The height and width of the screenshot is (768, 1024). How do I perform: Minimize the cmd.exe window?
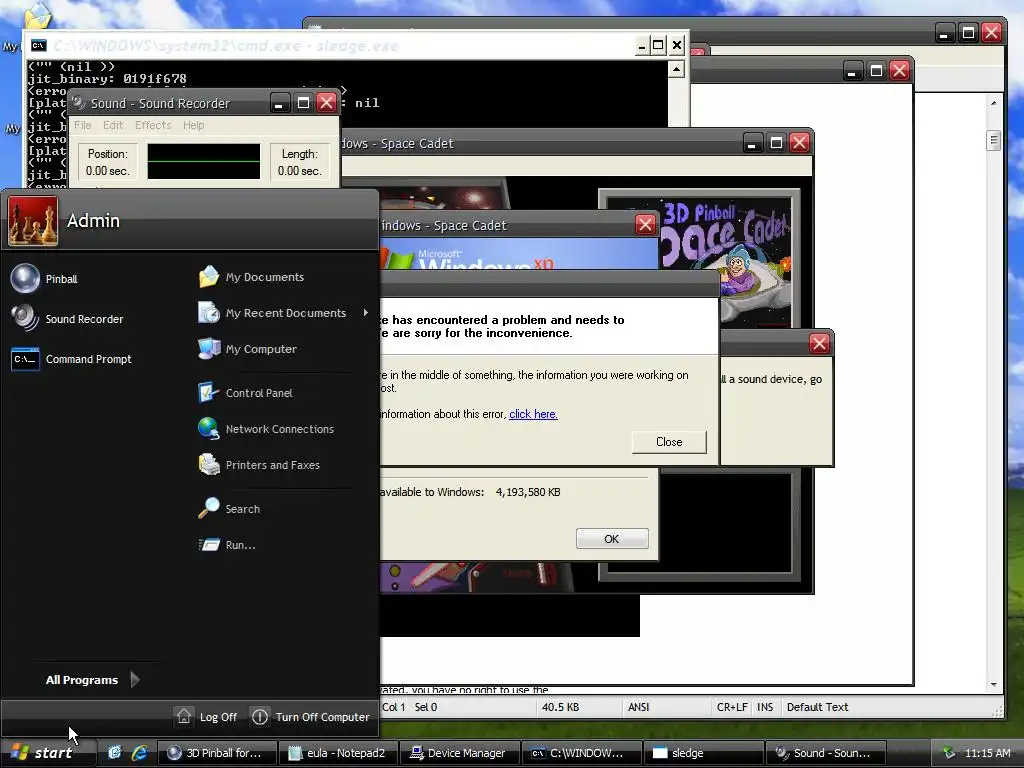641,45
